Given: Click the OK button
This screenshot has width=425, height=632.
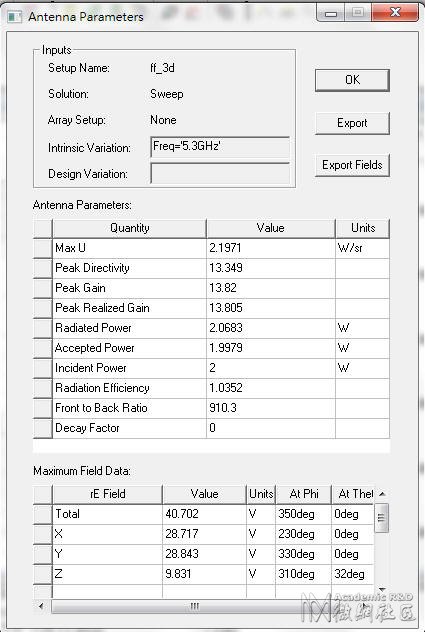Looking at the screenshot, I should click(x=352, y=80).
